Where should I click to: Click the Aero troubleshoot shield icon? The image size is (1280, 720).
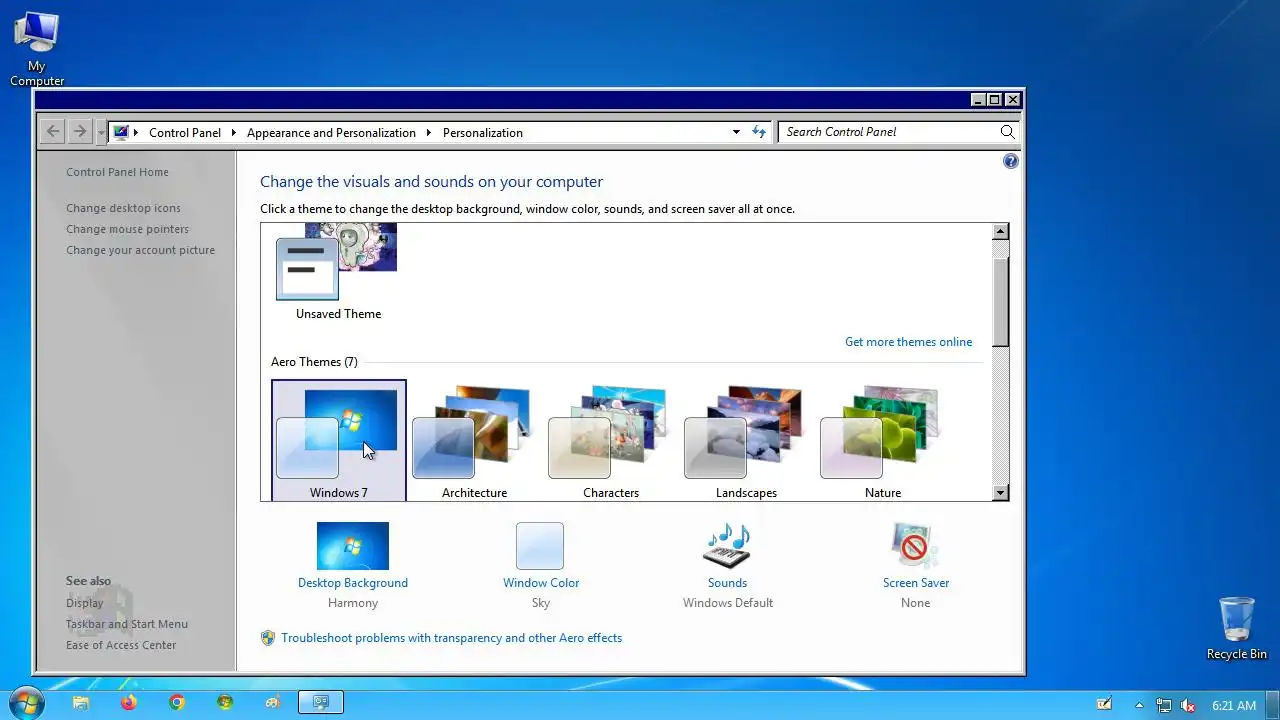pos(268,638)
